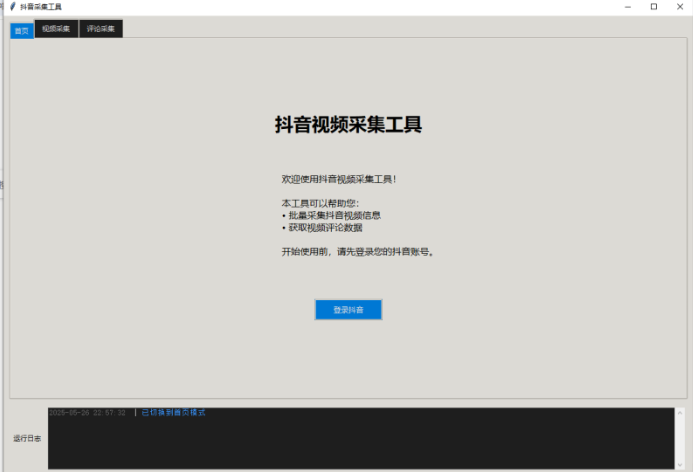Click the feather app icon in title bar

pyautogui.click(x=12, y=7)
